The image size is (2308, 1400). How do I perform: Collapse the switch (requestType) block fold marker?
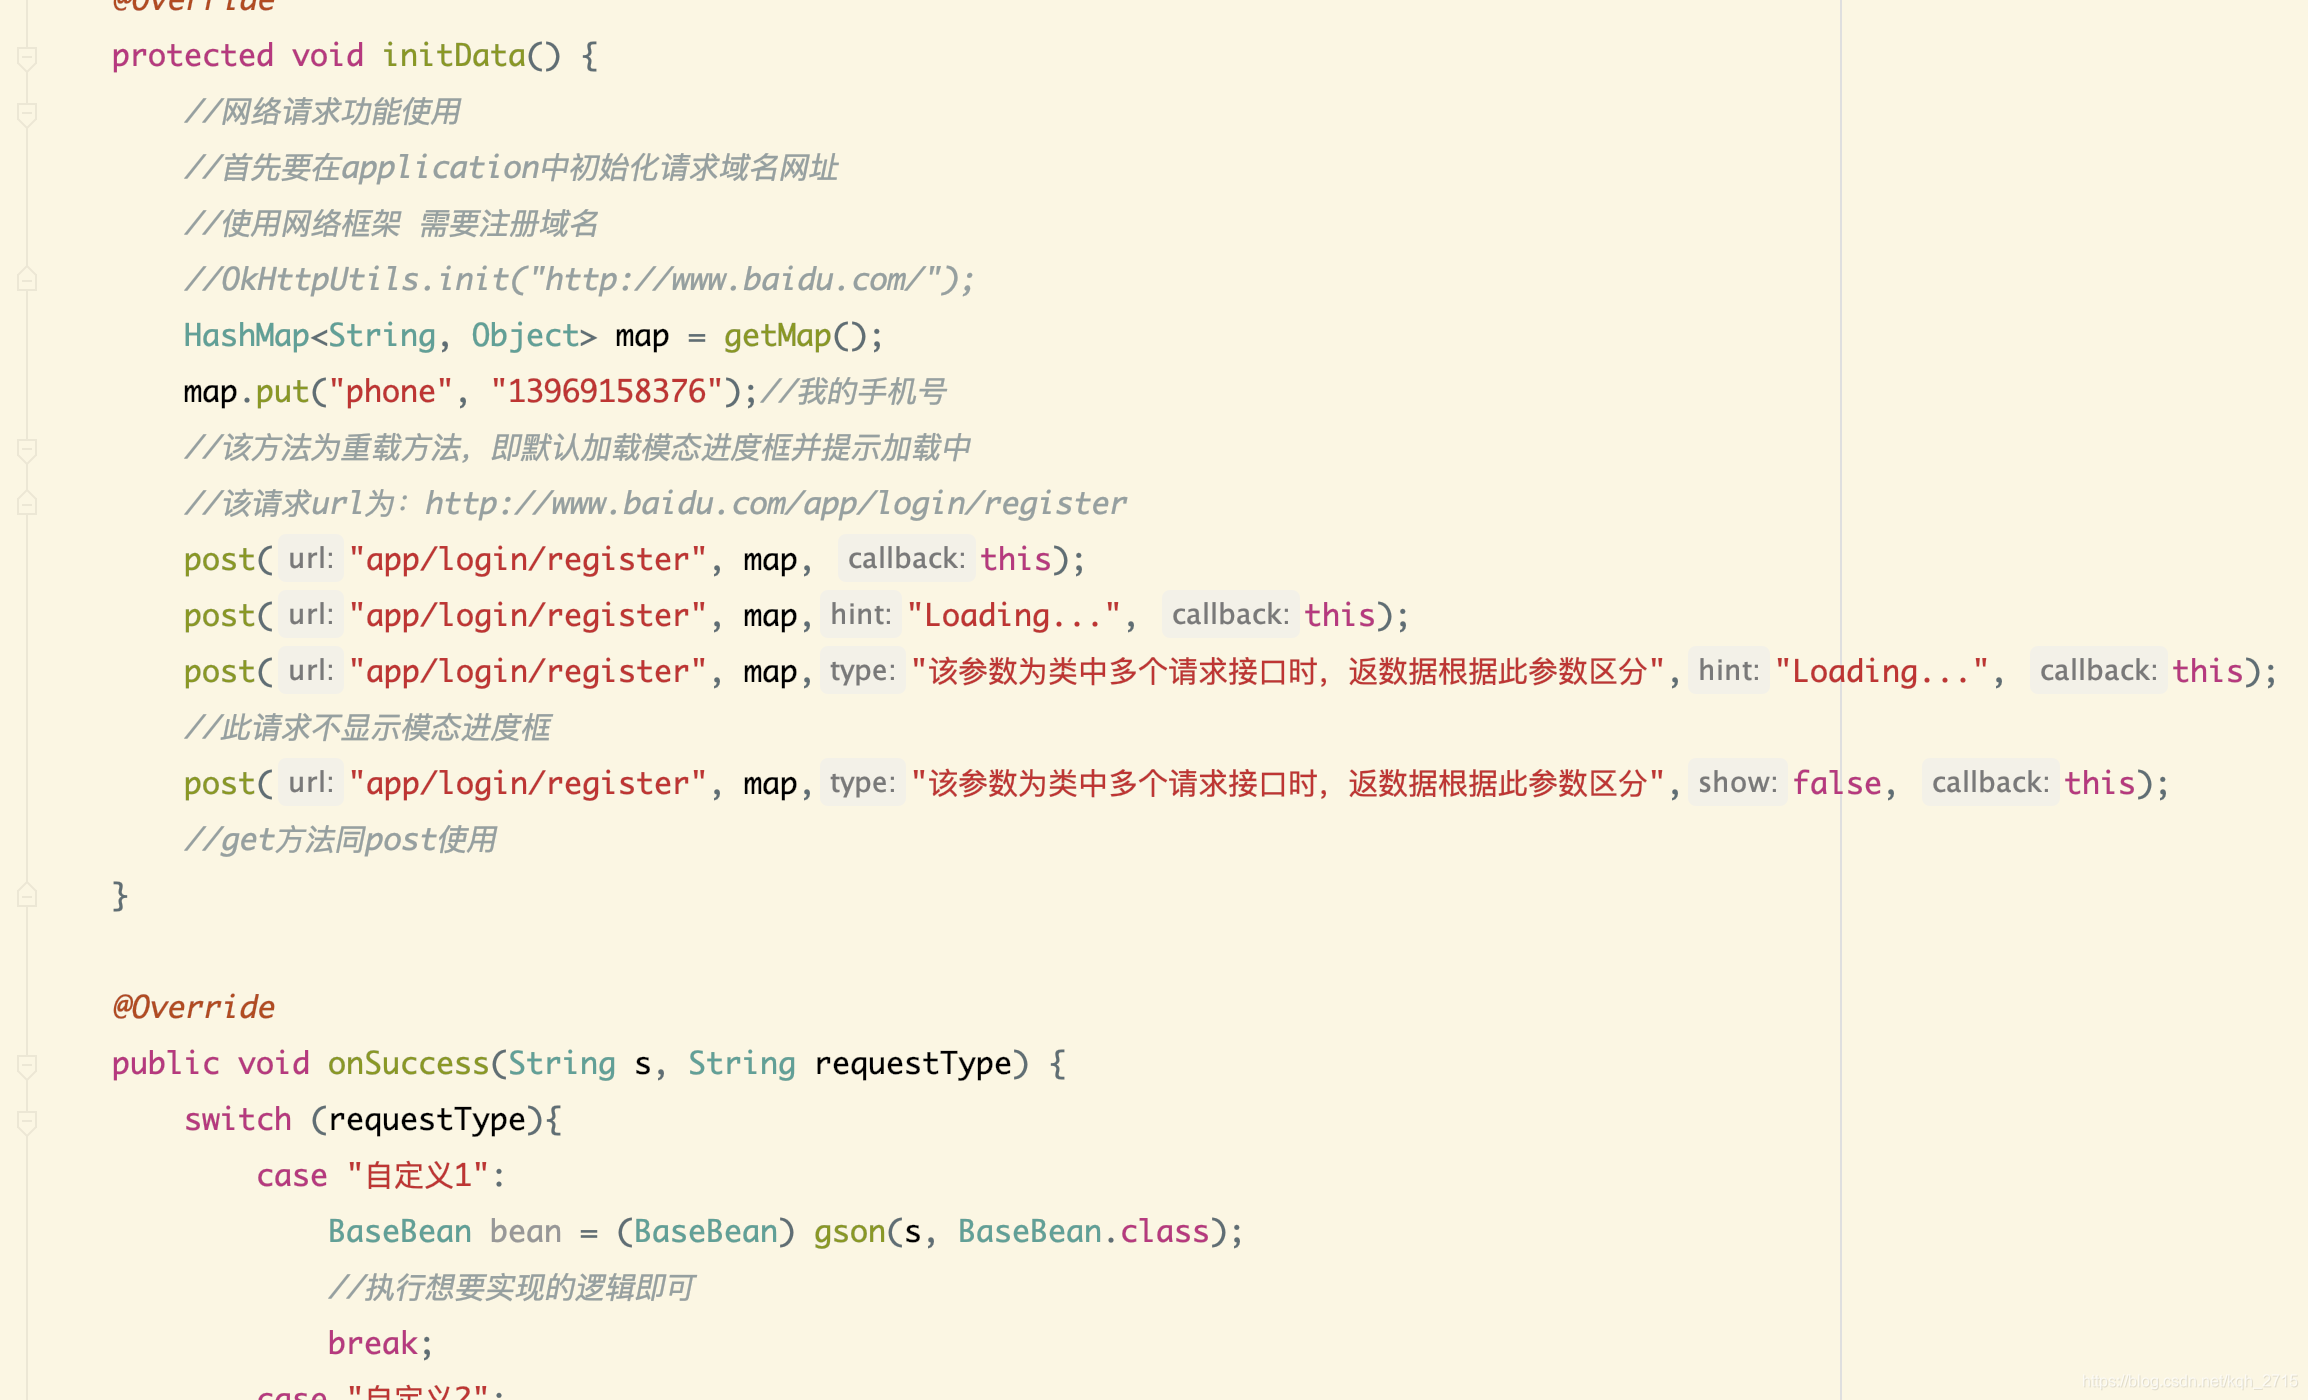point(27,1121)
